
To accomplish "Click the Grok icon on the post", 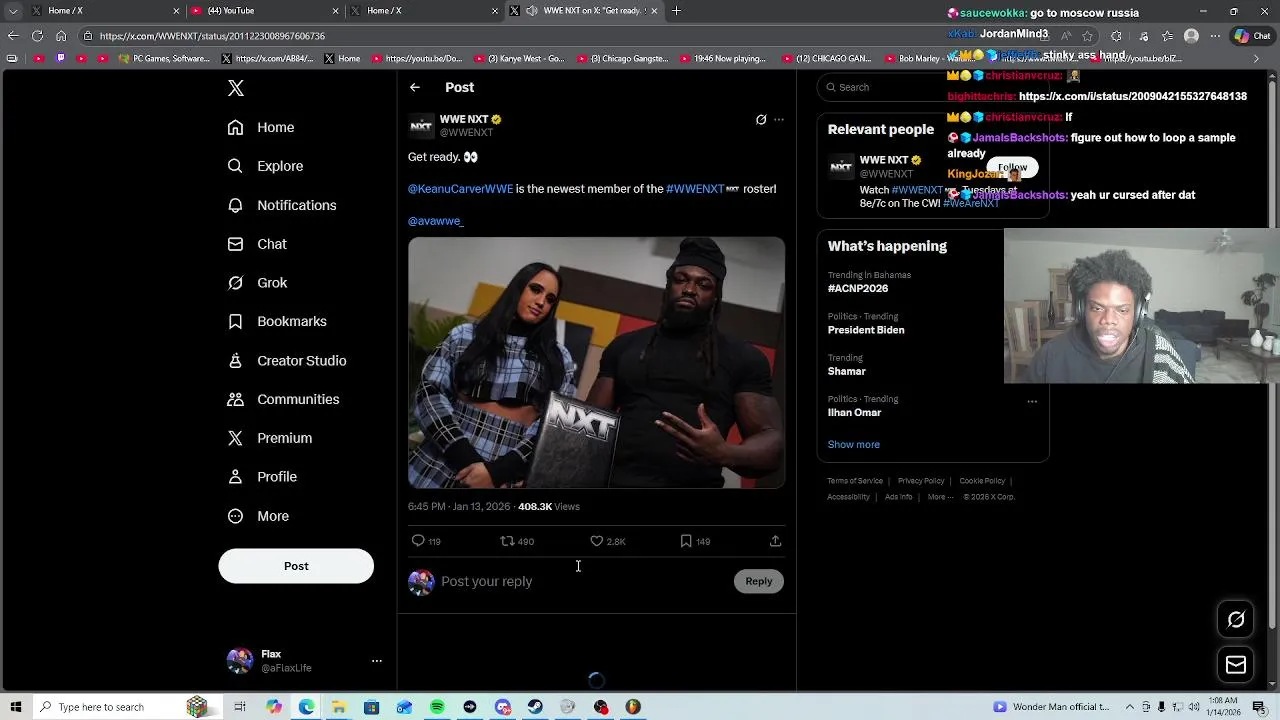I will point(761,119).
